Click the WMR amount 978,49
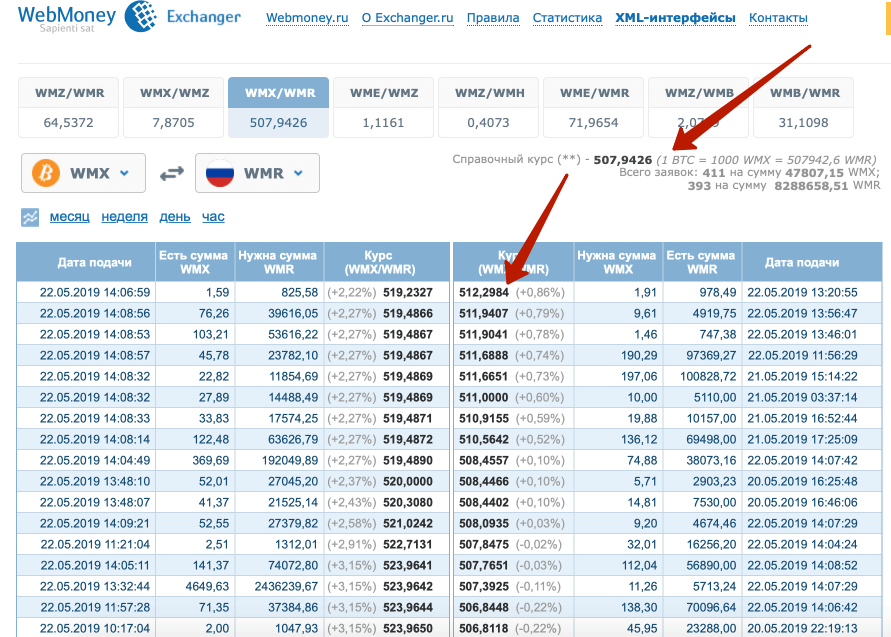This screenshot has width=891, height=637. pyautogui.click(x=718, y=293)
